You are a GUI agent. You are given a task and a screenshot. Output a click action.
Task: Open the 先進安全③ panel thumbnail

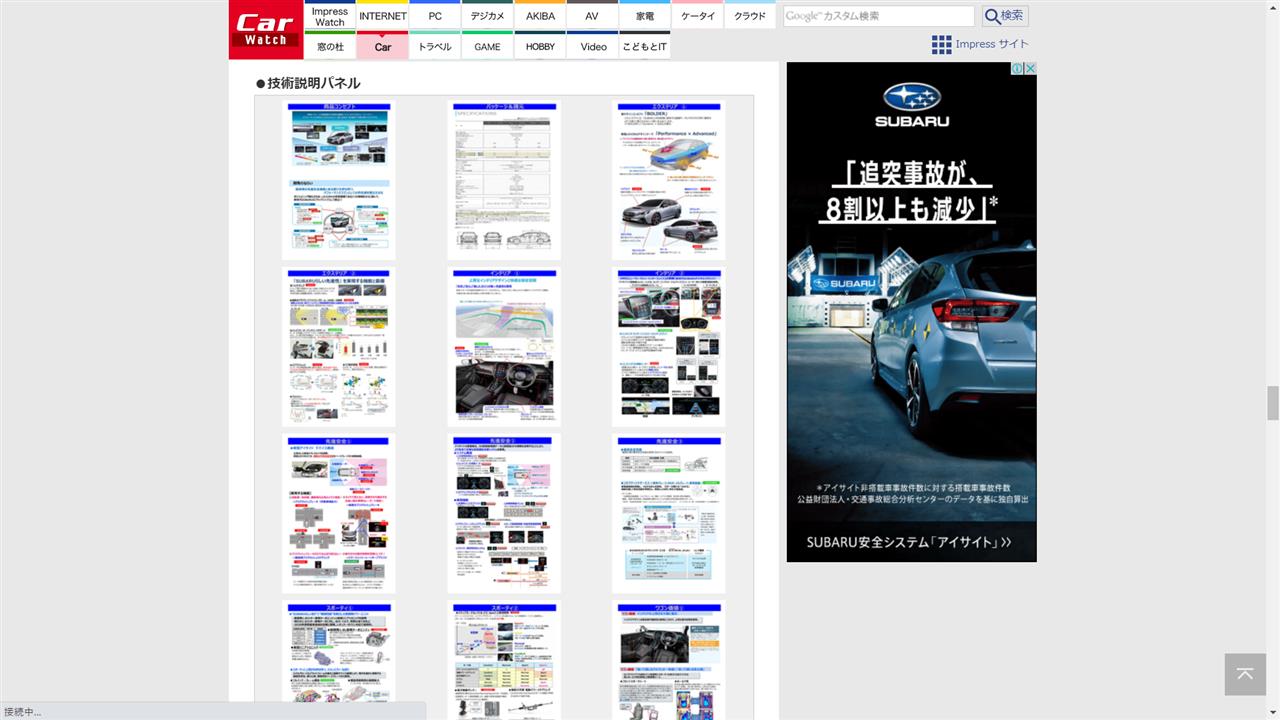click(669, 514)
